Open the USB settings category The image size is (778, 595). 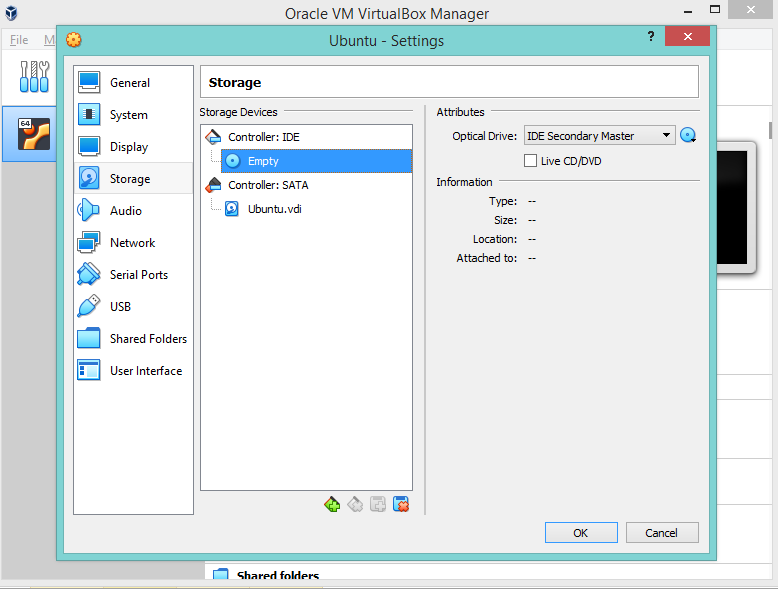pos(133,307)
